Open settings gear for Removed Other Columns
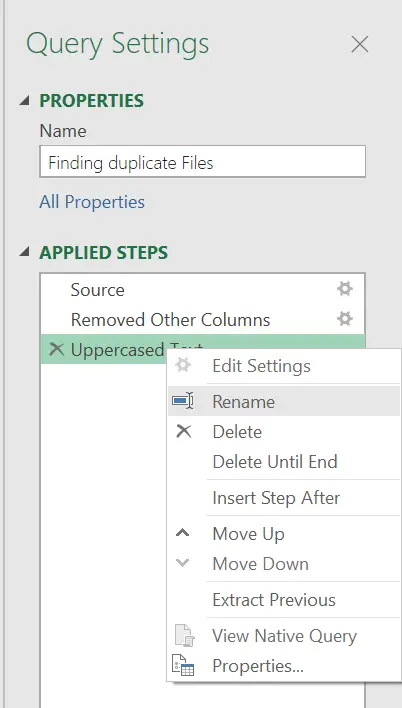 point(345,319)
